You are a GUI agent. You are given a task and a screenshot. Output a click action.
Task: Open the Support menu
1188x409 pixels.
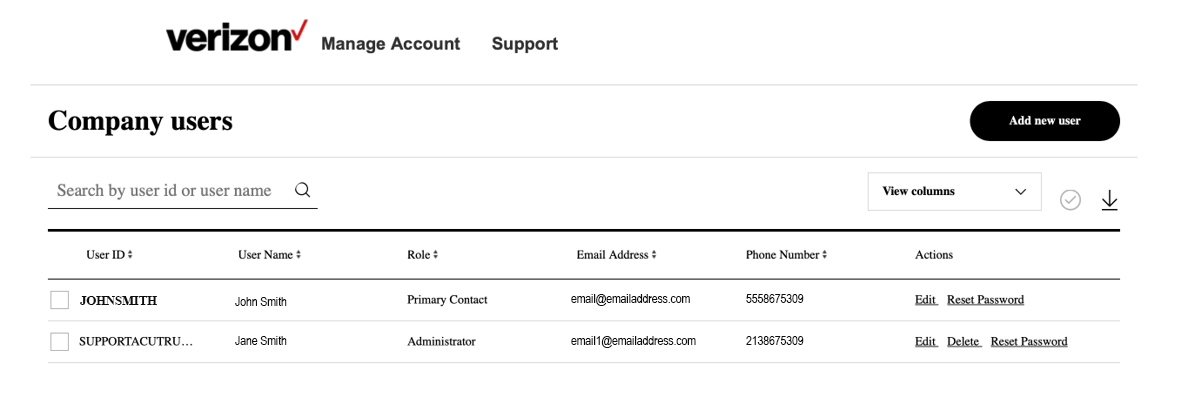524,44
